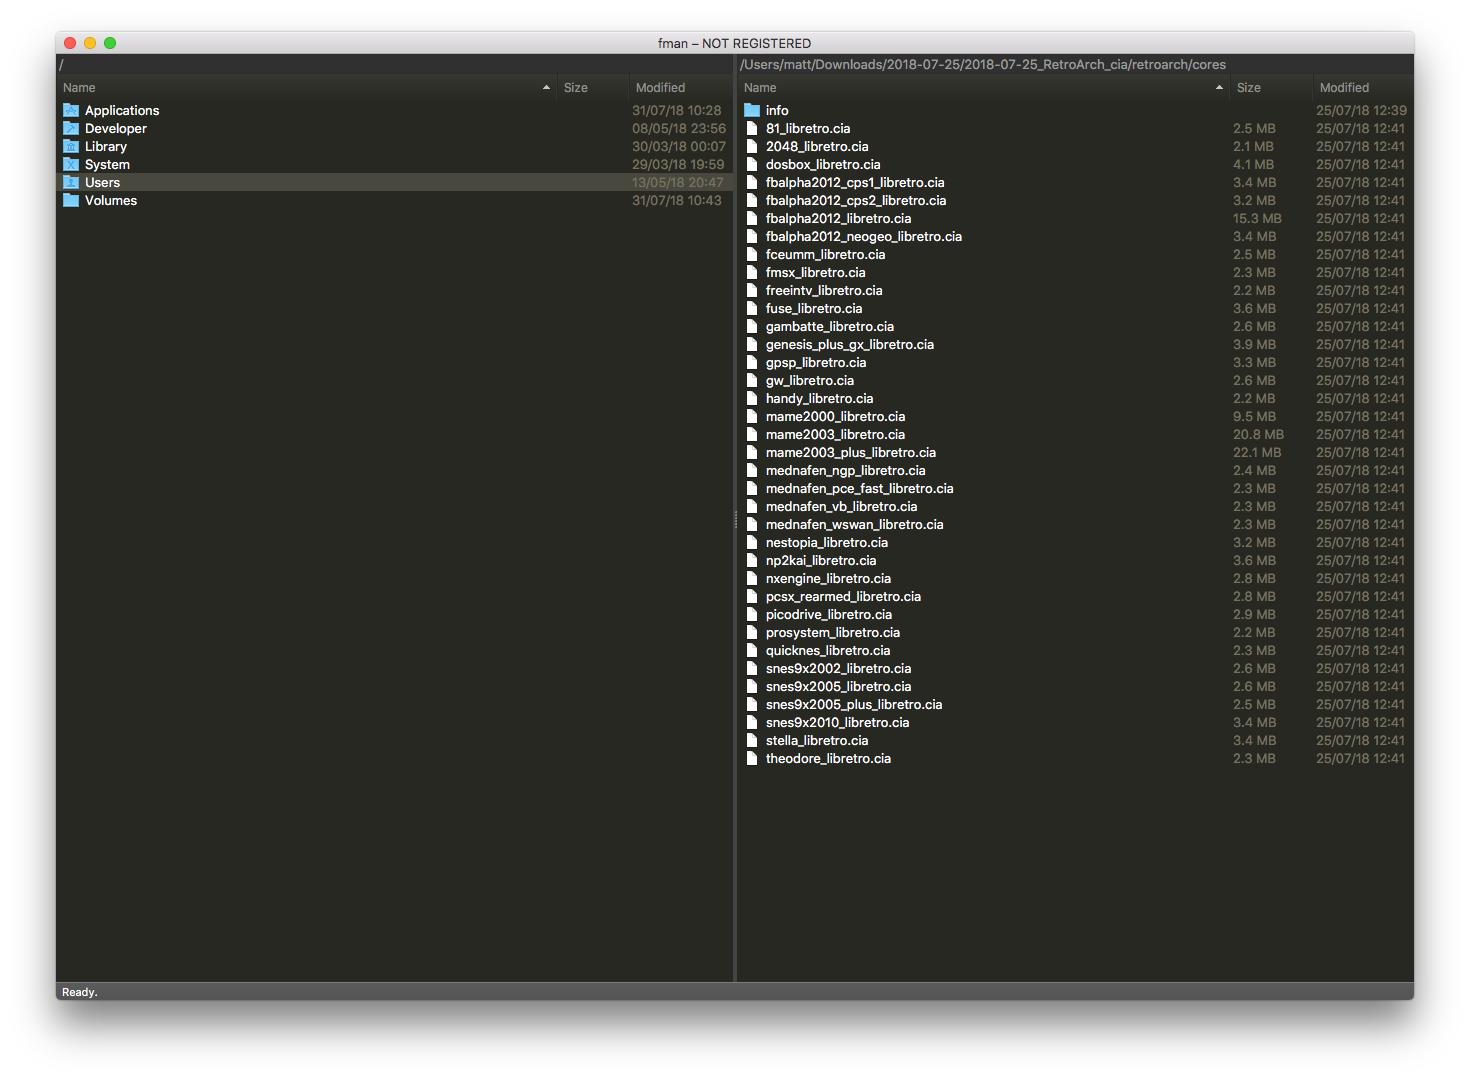Click the blue folder icon next to Developer

tap(70, 128)
